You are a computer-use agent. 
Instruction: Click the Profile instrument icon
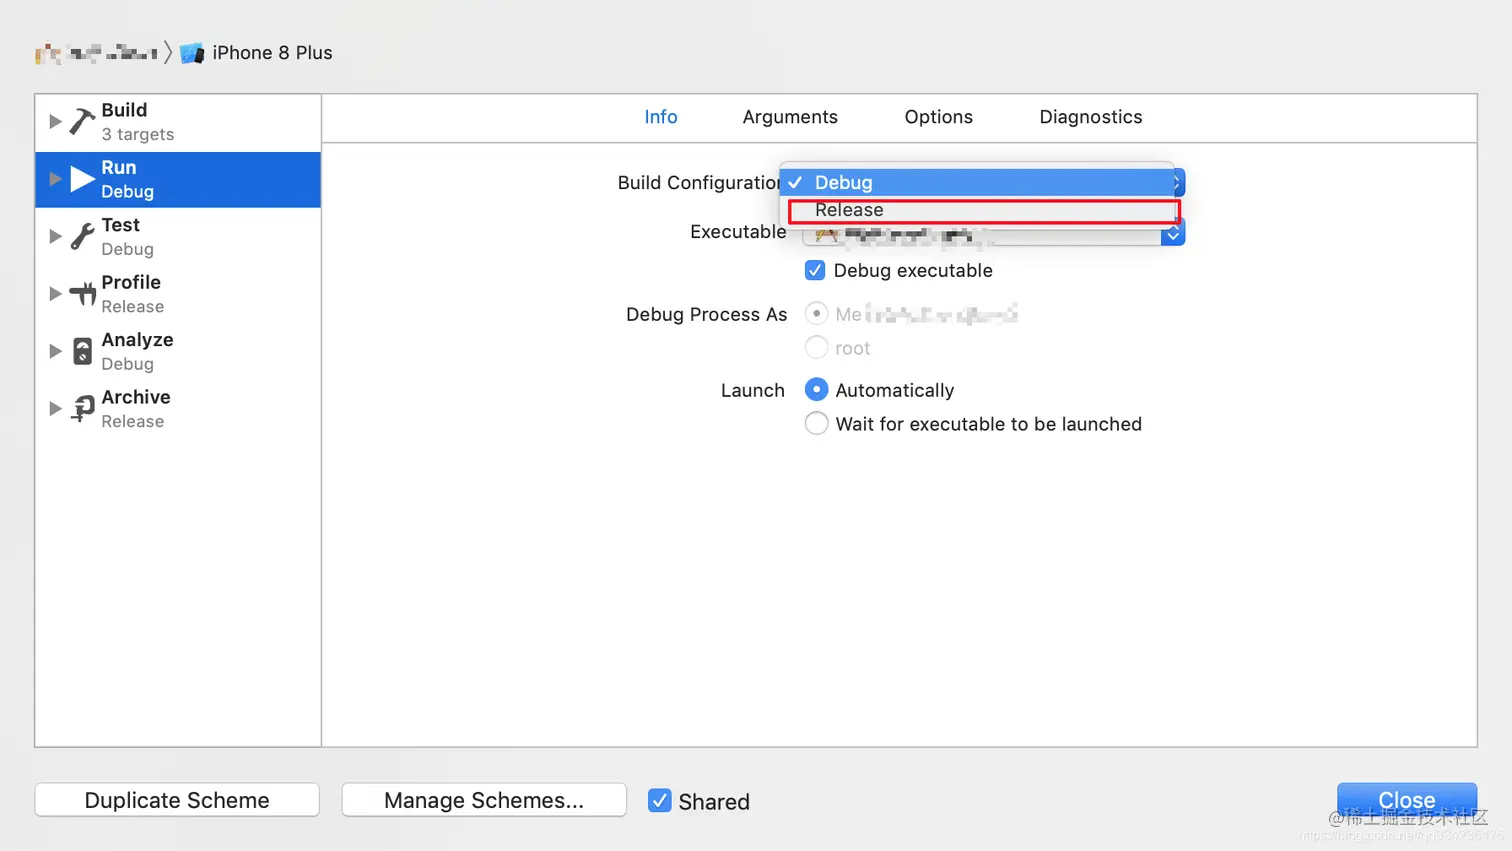(82, 294)
